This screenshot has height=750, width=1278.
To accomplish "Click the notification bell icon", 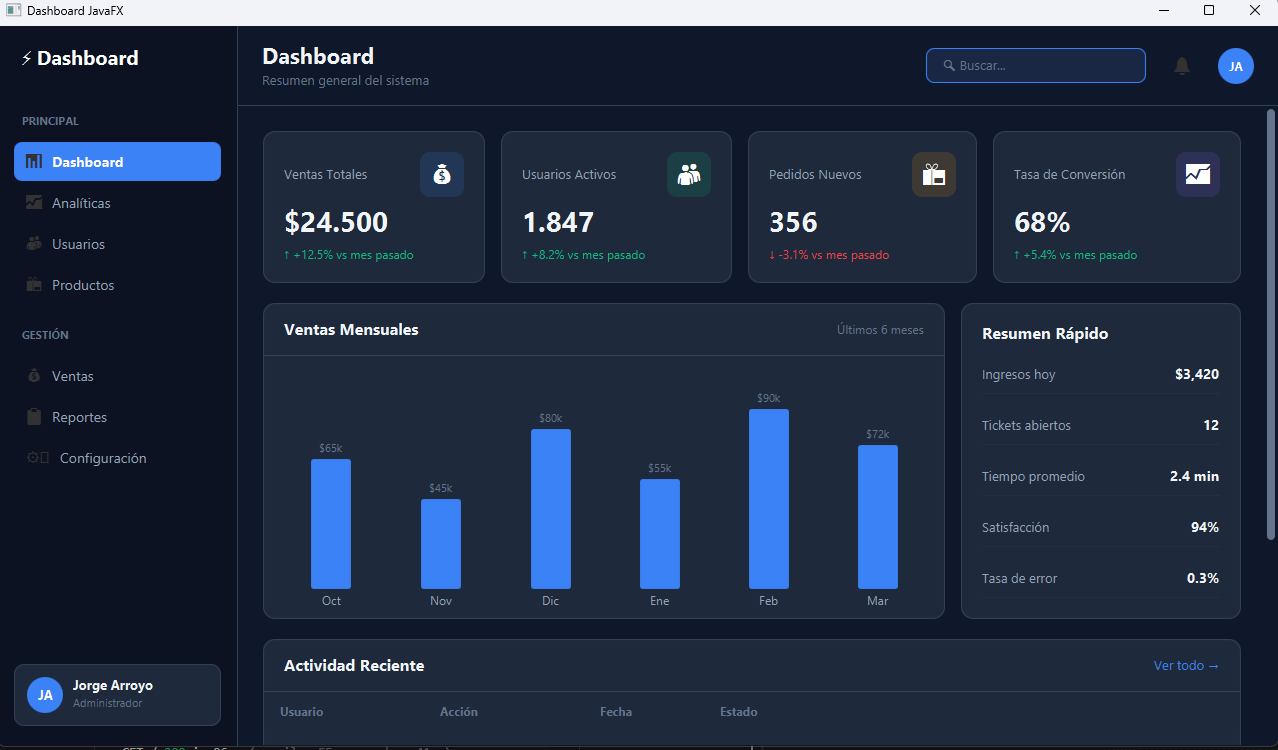I will click(1181, 65).
